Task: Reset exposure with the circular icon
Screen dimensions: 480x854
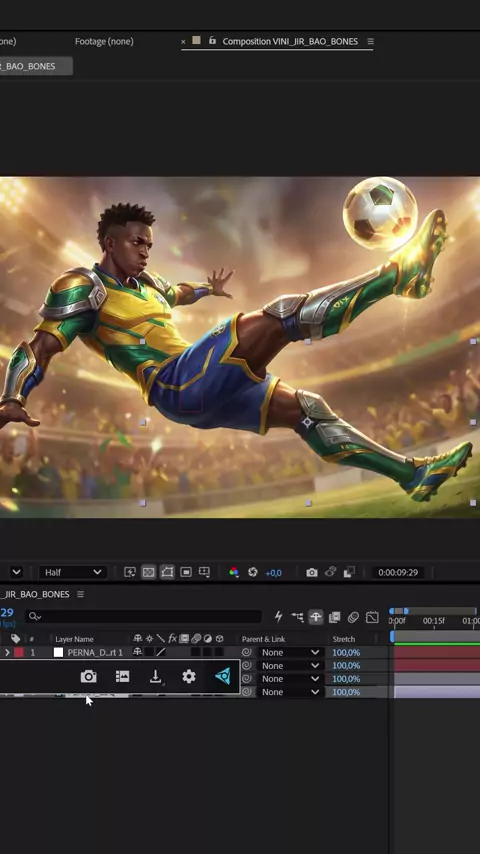Action: [252, 572]
